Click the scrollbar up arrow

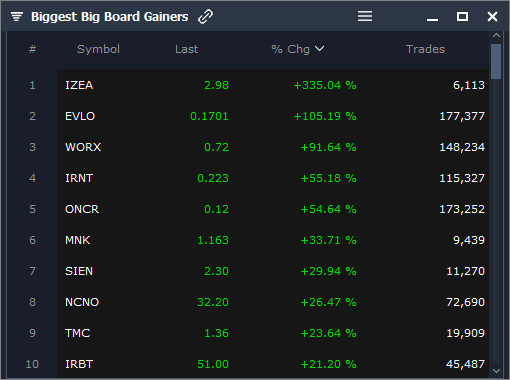click(496, 35)
